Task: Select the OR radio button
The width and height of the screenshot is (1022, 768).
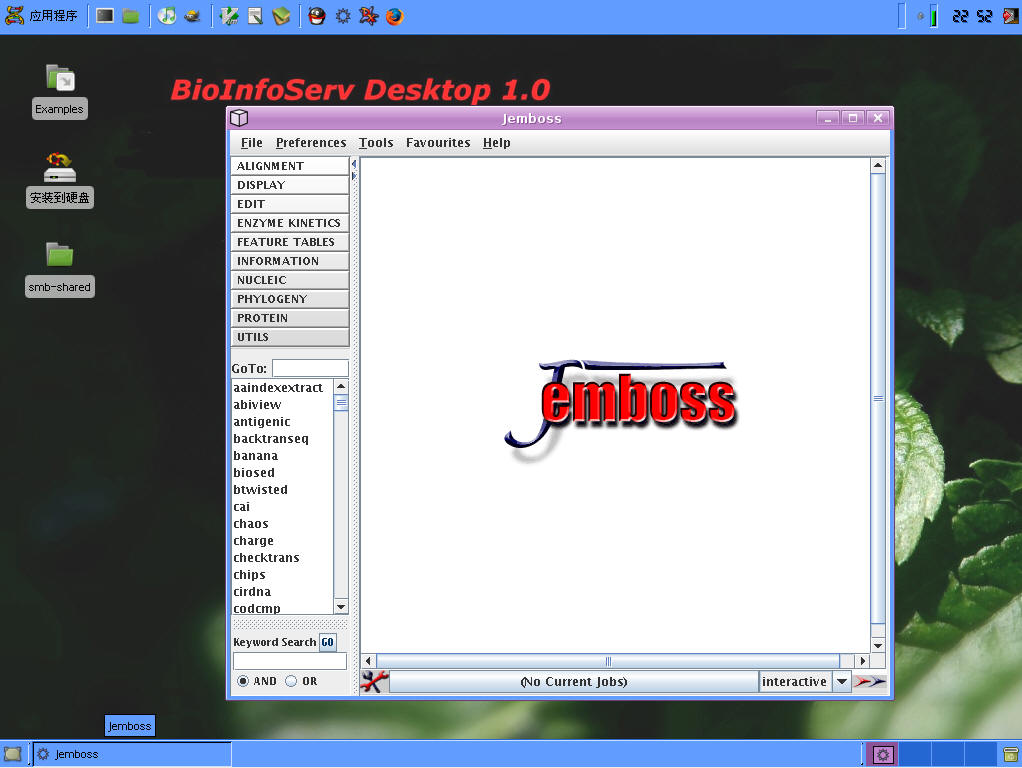Action: (291, 681)
